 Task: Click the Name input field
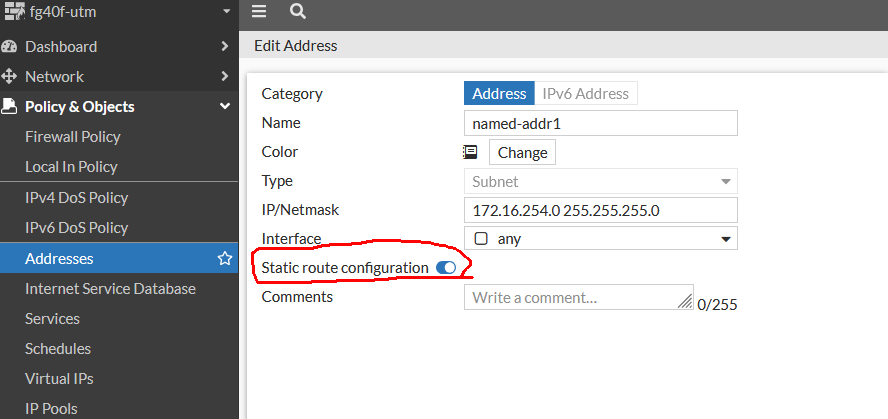[600, 123]
